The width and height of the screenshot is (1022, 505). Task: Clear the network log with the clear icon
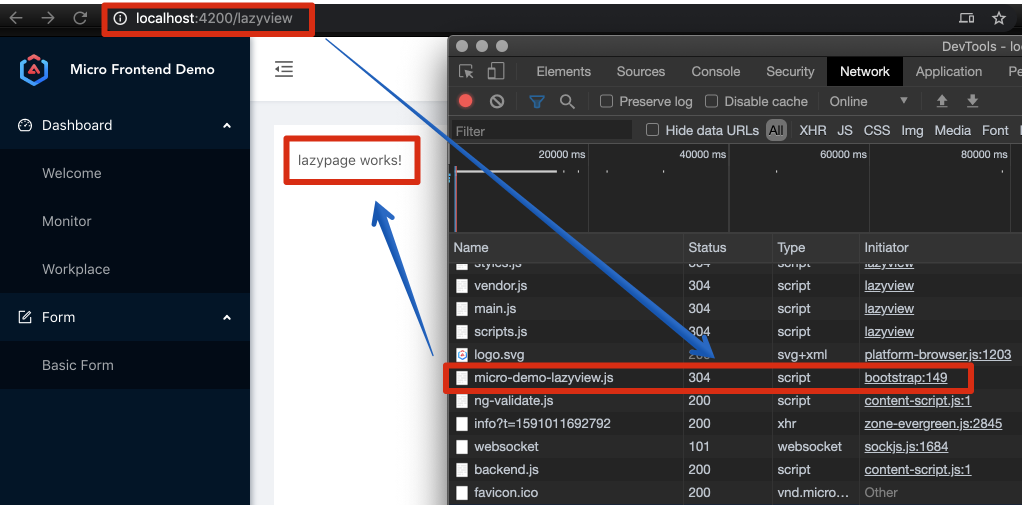coord(497,101)
